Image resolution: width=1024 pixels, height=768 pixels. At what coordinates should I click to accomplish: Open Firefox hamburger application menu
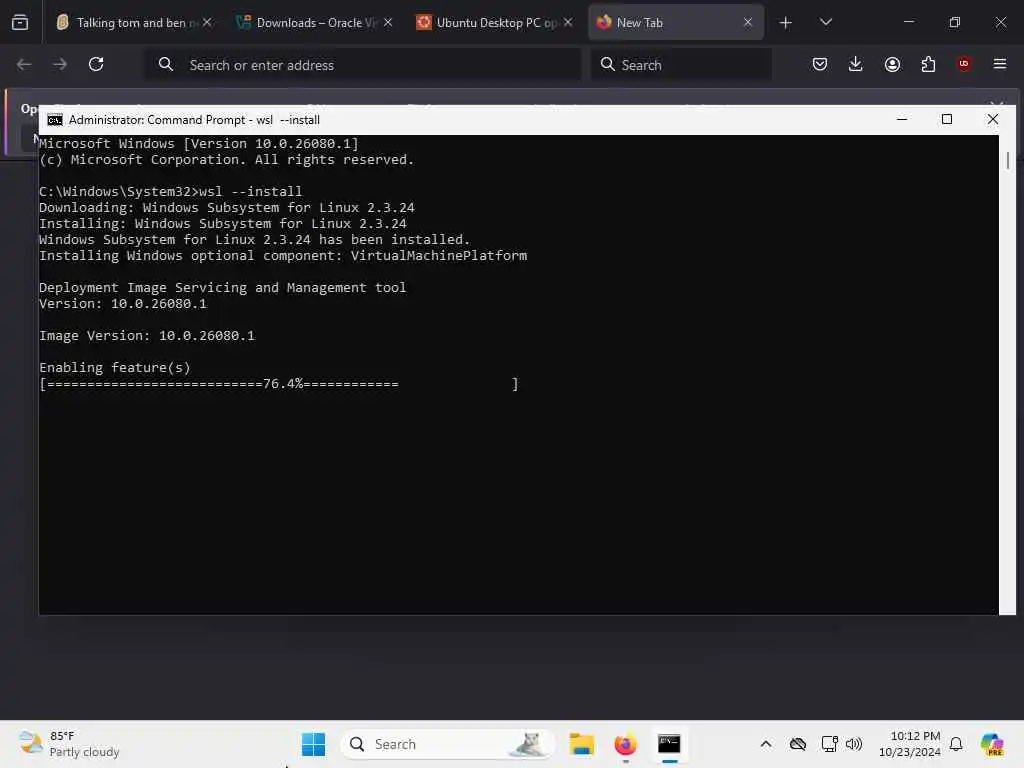[999, 64]
